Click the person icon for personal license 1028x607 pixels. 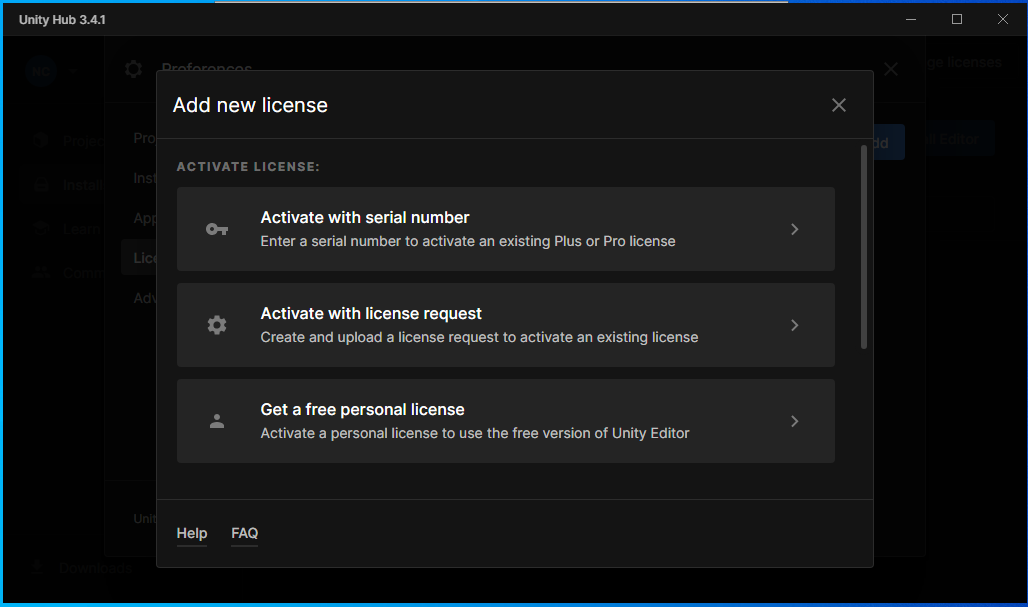[217, 421]
